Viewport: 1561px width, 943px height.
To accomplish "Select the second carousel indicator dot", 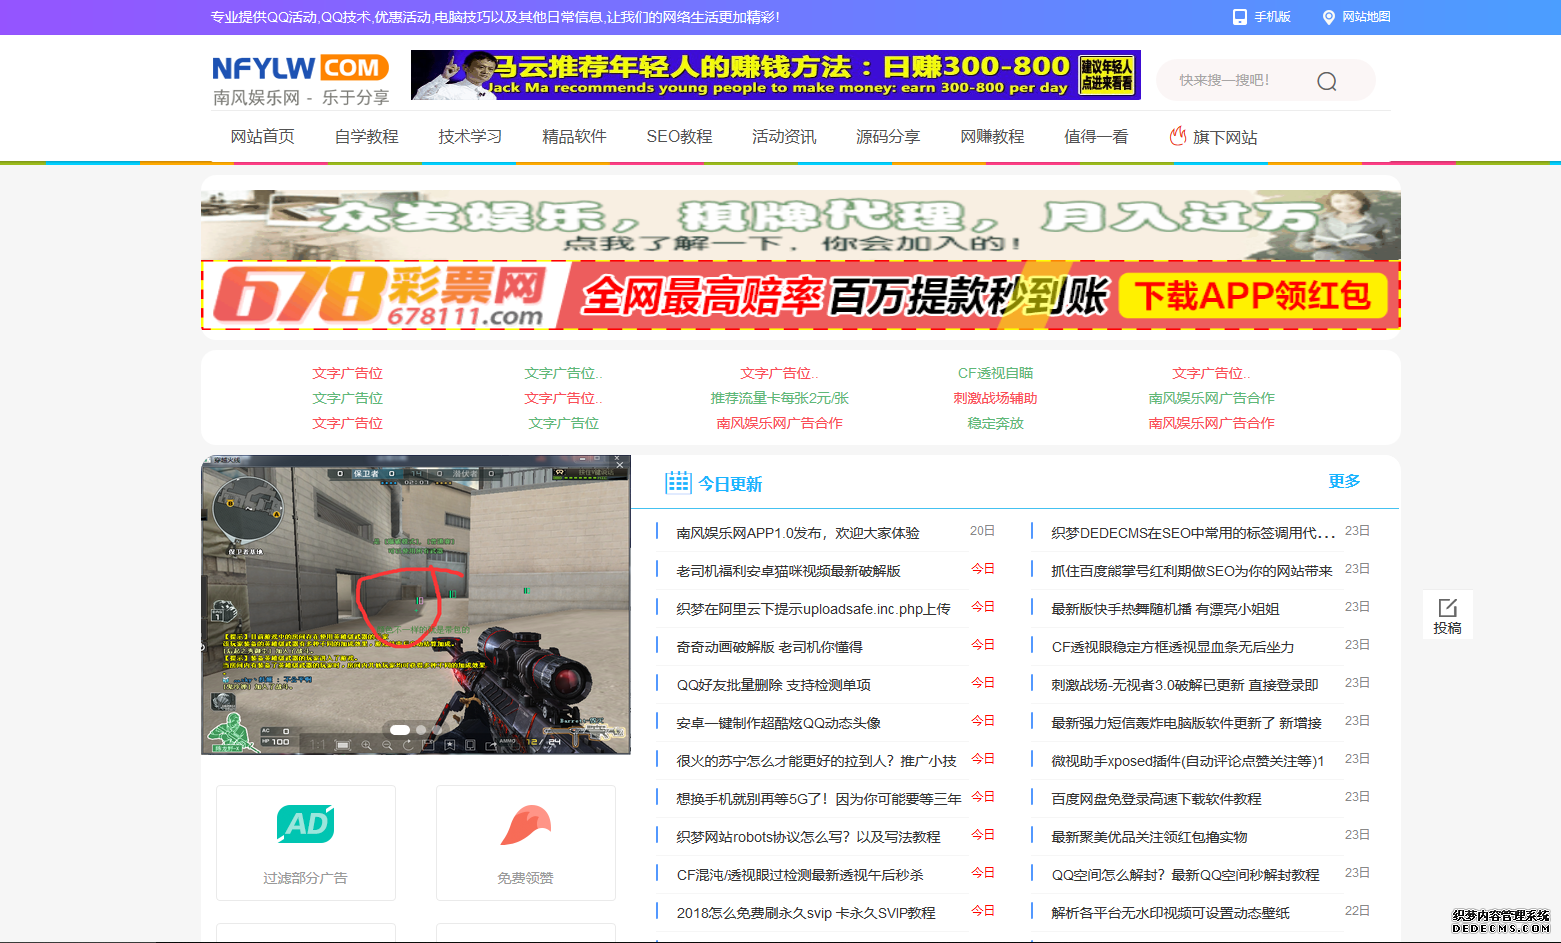I will 421,730.
